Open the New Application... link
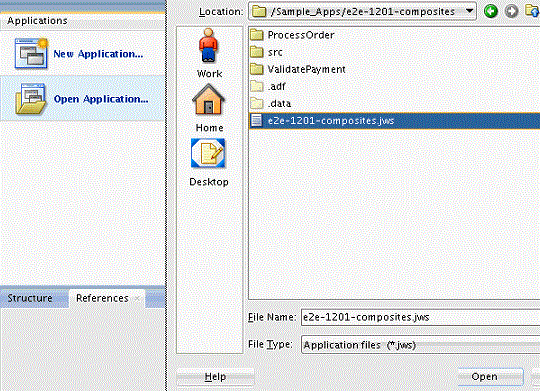 [98, 54]
